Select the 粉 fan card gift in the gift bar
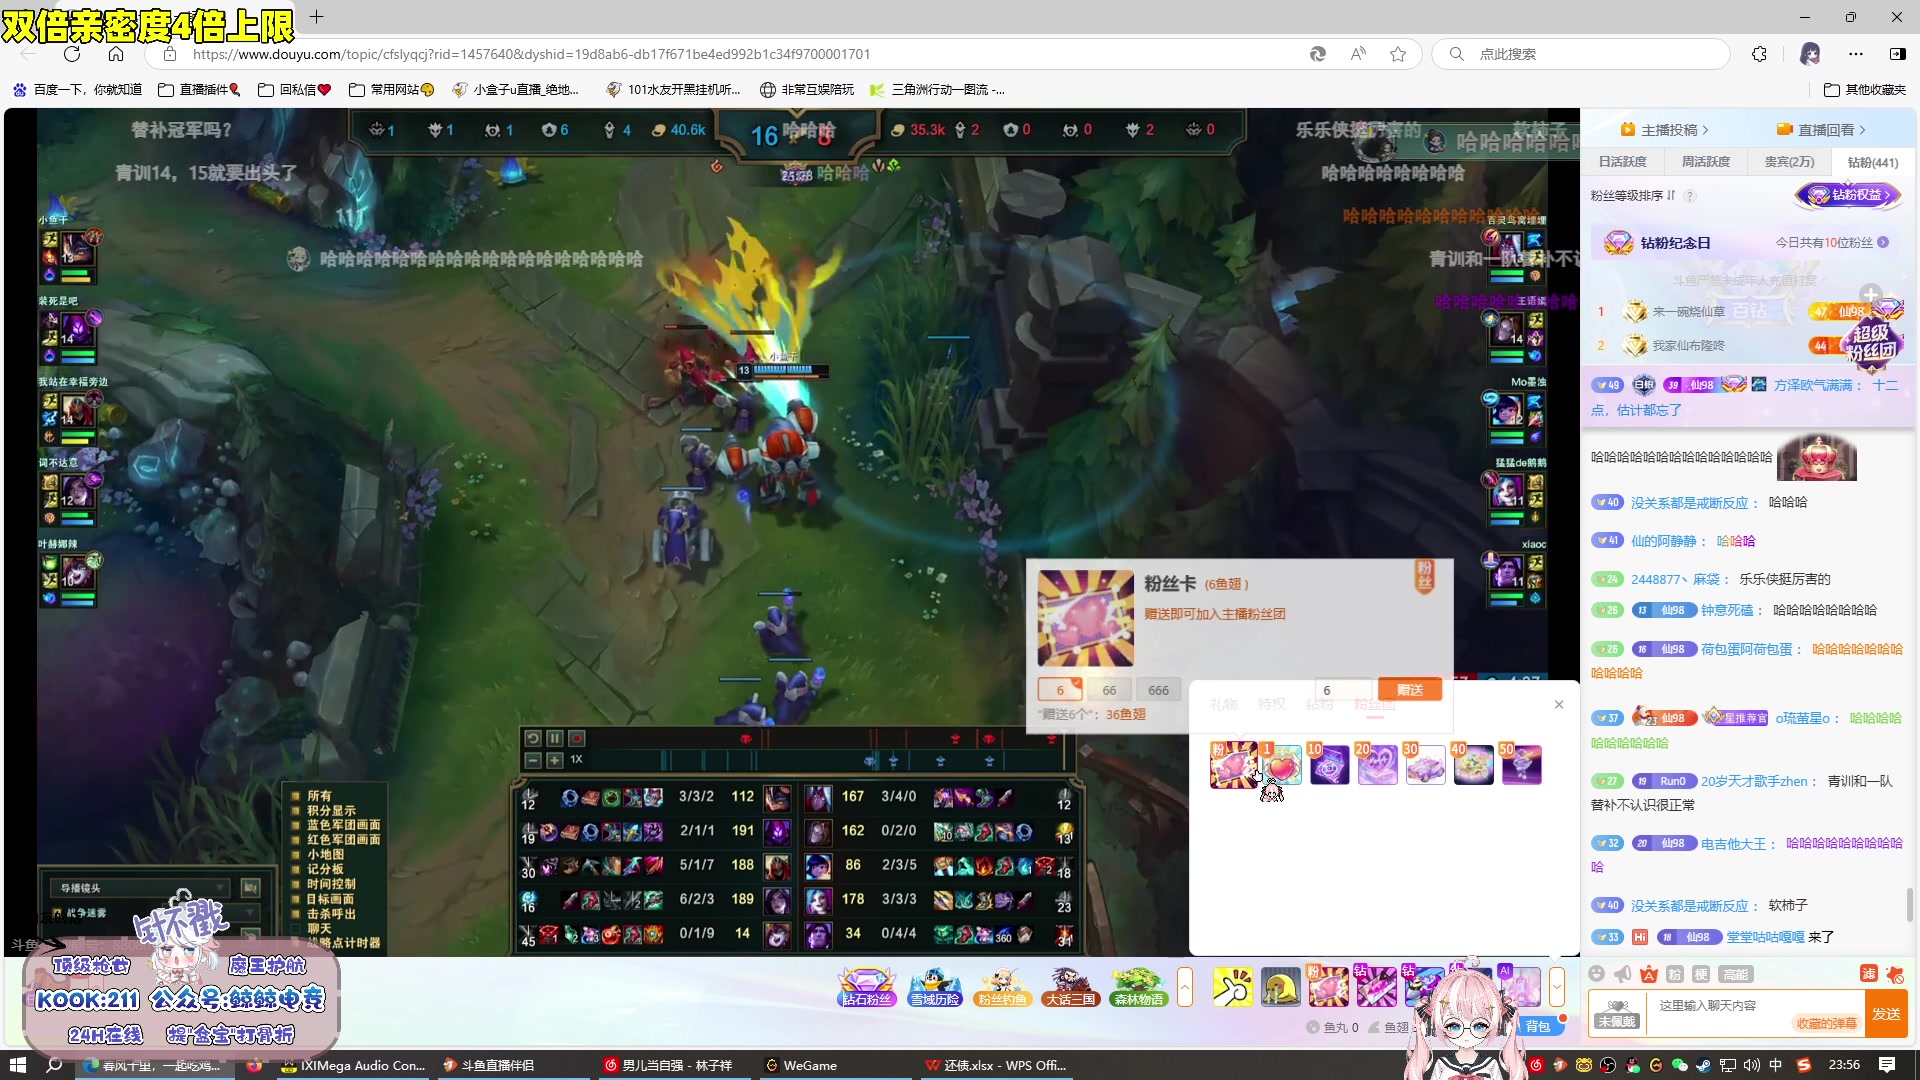 click(x=1328, y=987)
